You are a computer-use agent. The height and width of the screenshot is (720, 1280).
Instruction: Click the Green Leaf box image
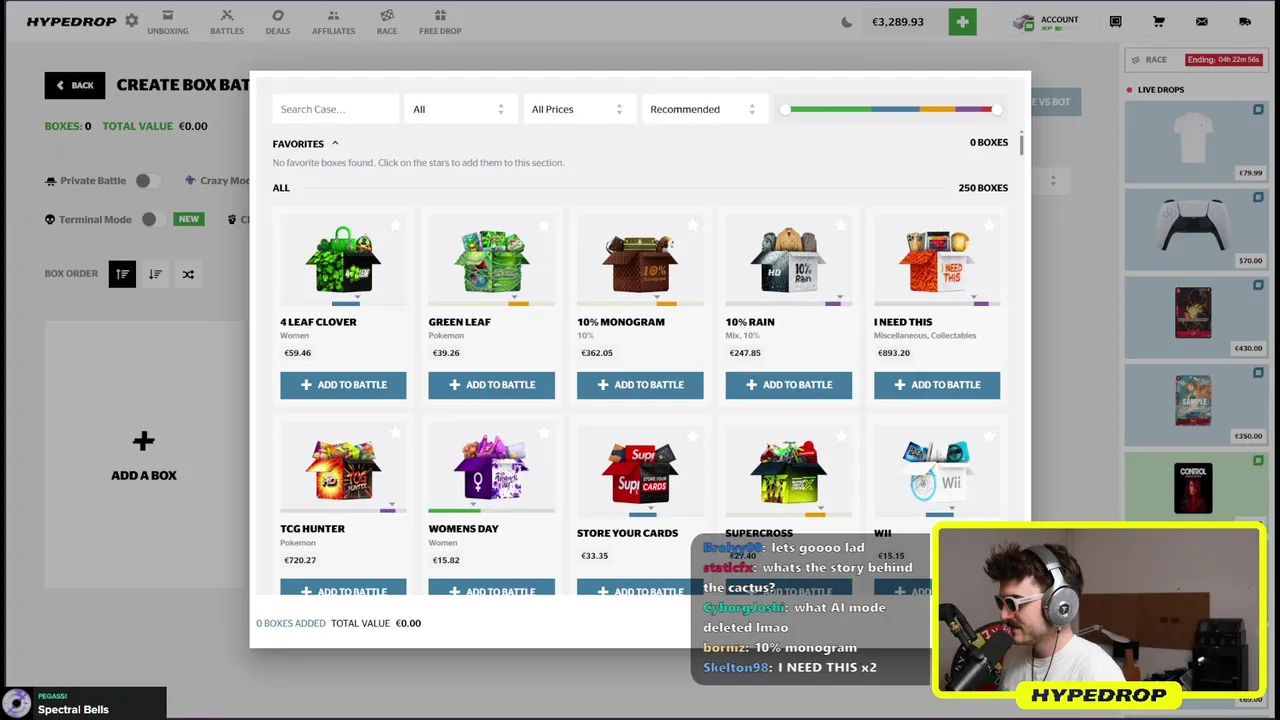coord(491,261)
